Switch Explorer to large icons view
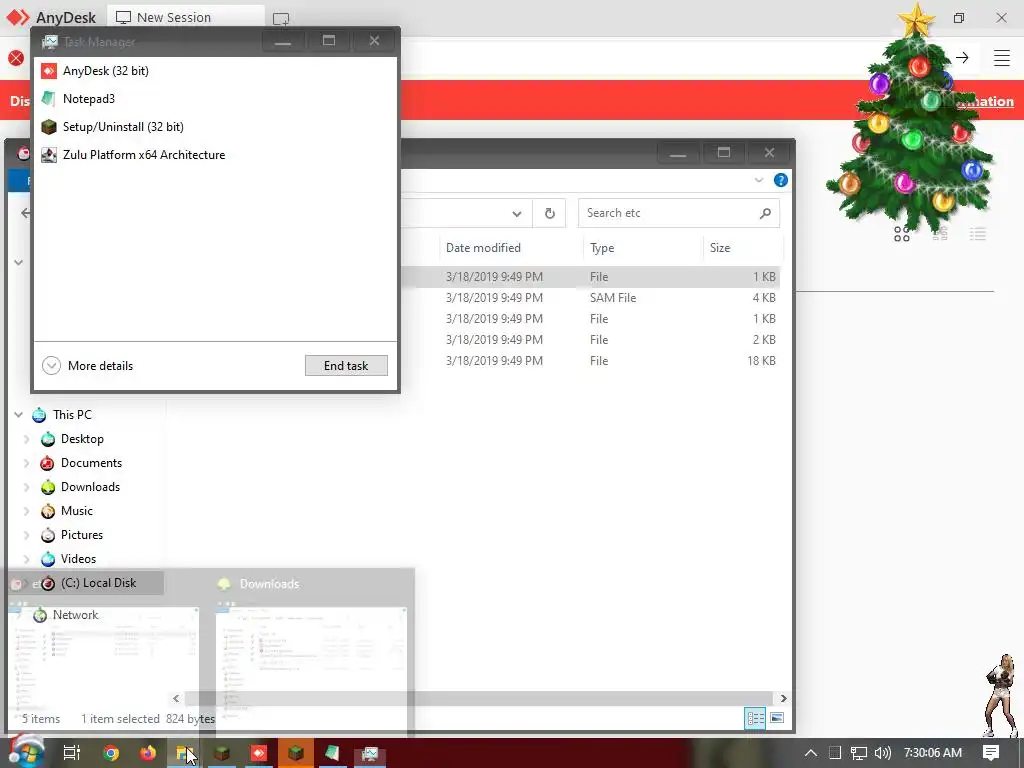1024x768 pixels. 777,718
